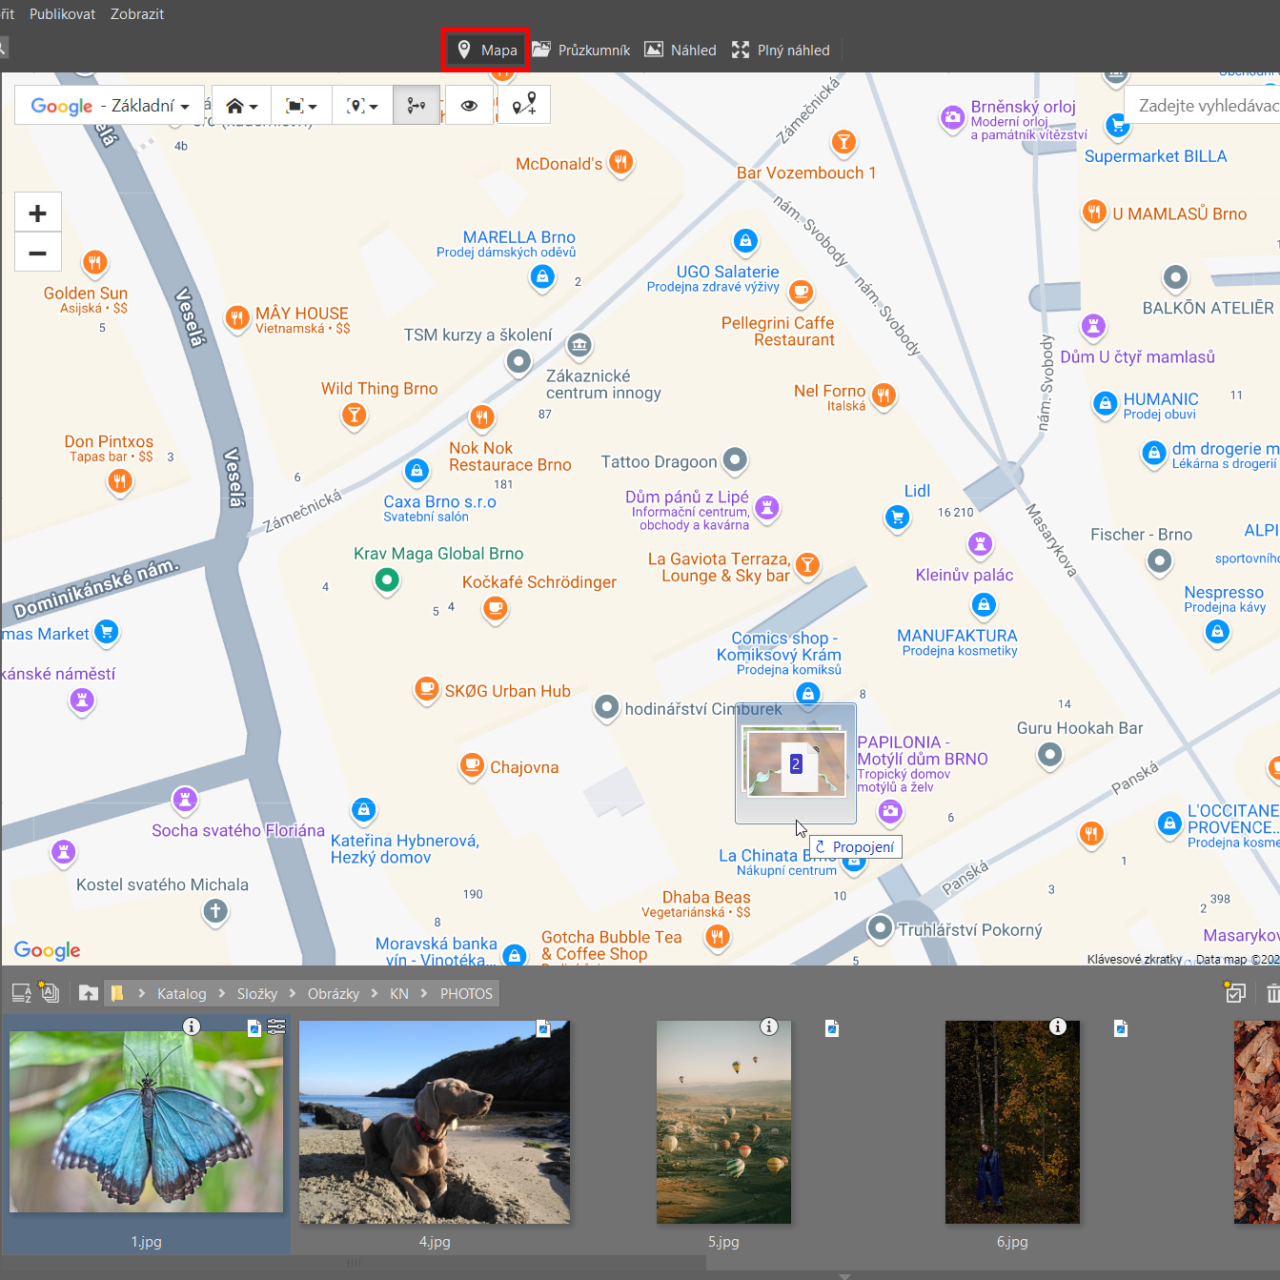
Task: Click the Krav Maga Global Brno green pin
Action: (x=387, y=580)
